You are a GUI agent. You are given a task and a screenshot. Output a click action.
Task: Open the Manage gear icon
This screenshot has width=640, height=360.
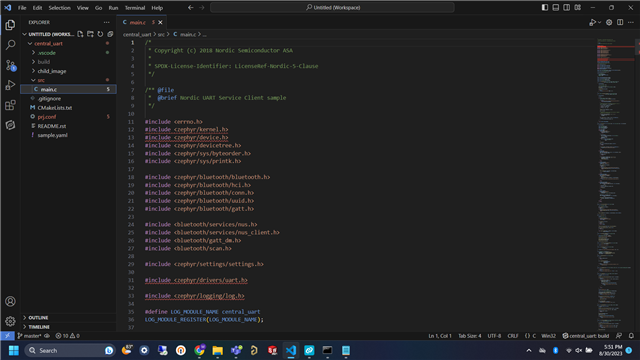point(10,321)
